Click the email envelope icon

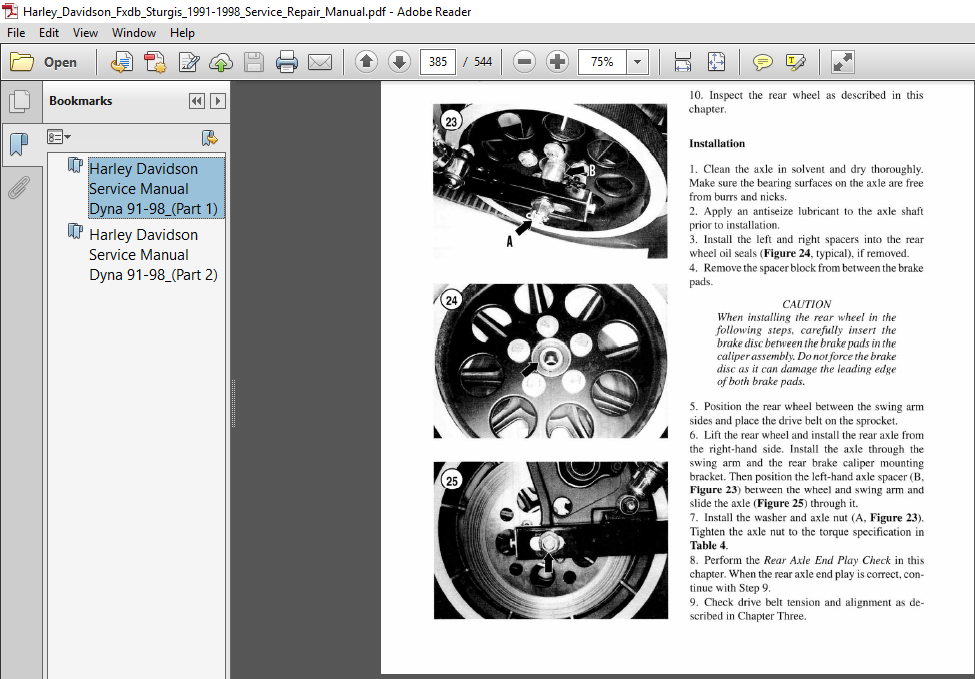click(320, 62)
